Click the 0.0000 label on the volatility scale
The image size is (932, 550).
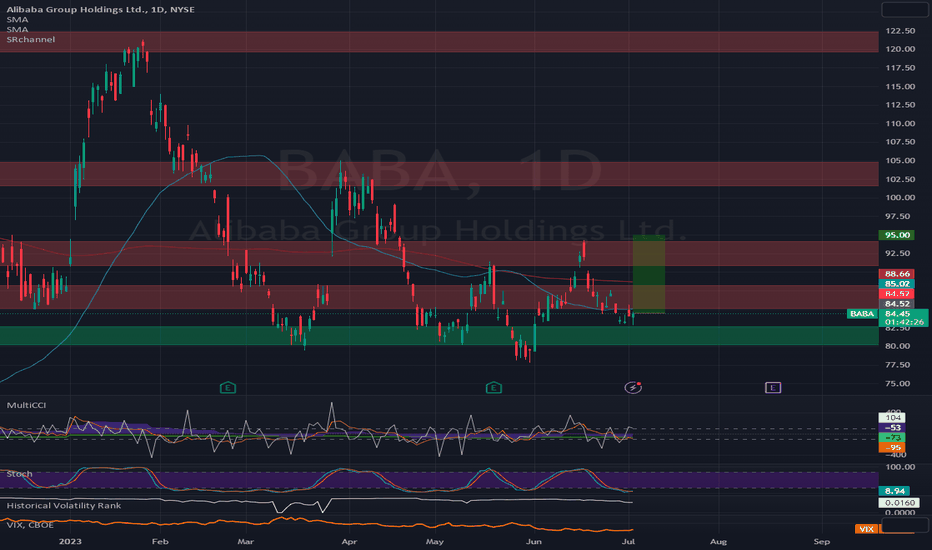900,512
